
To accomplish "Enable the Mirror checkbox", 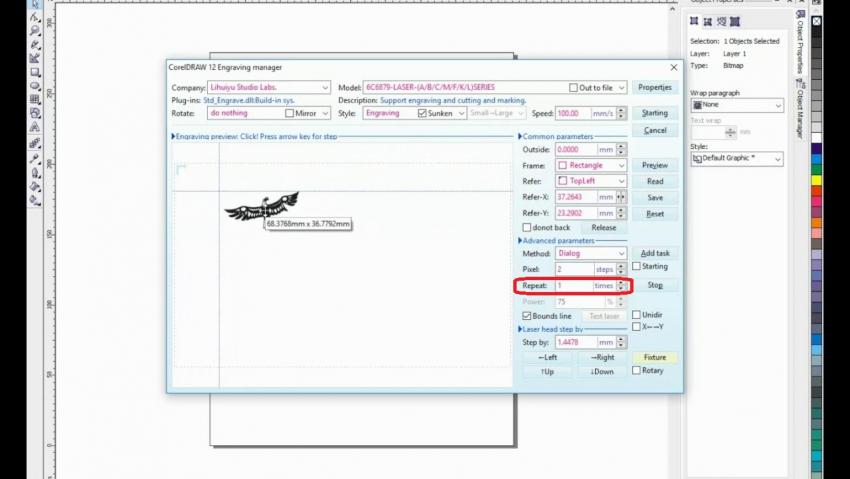I will (290, 114).
